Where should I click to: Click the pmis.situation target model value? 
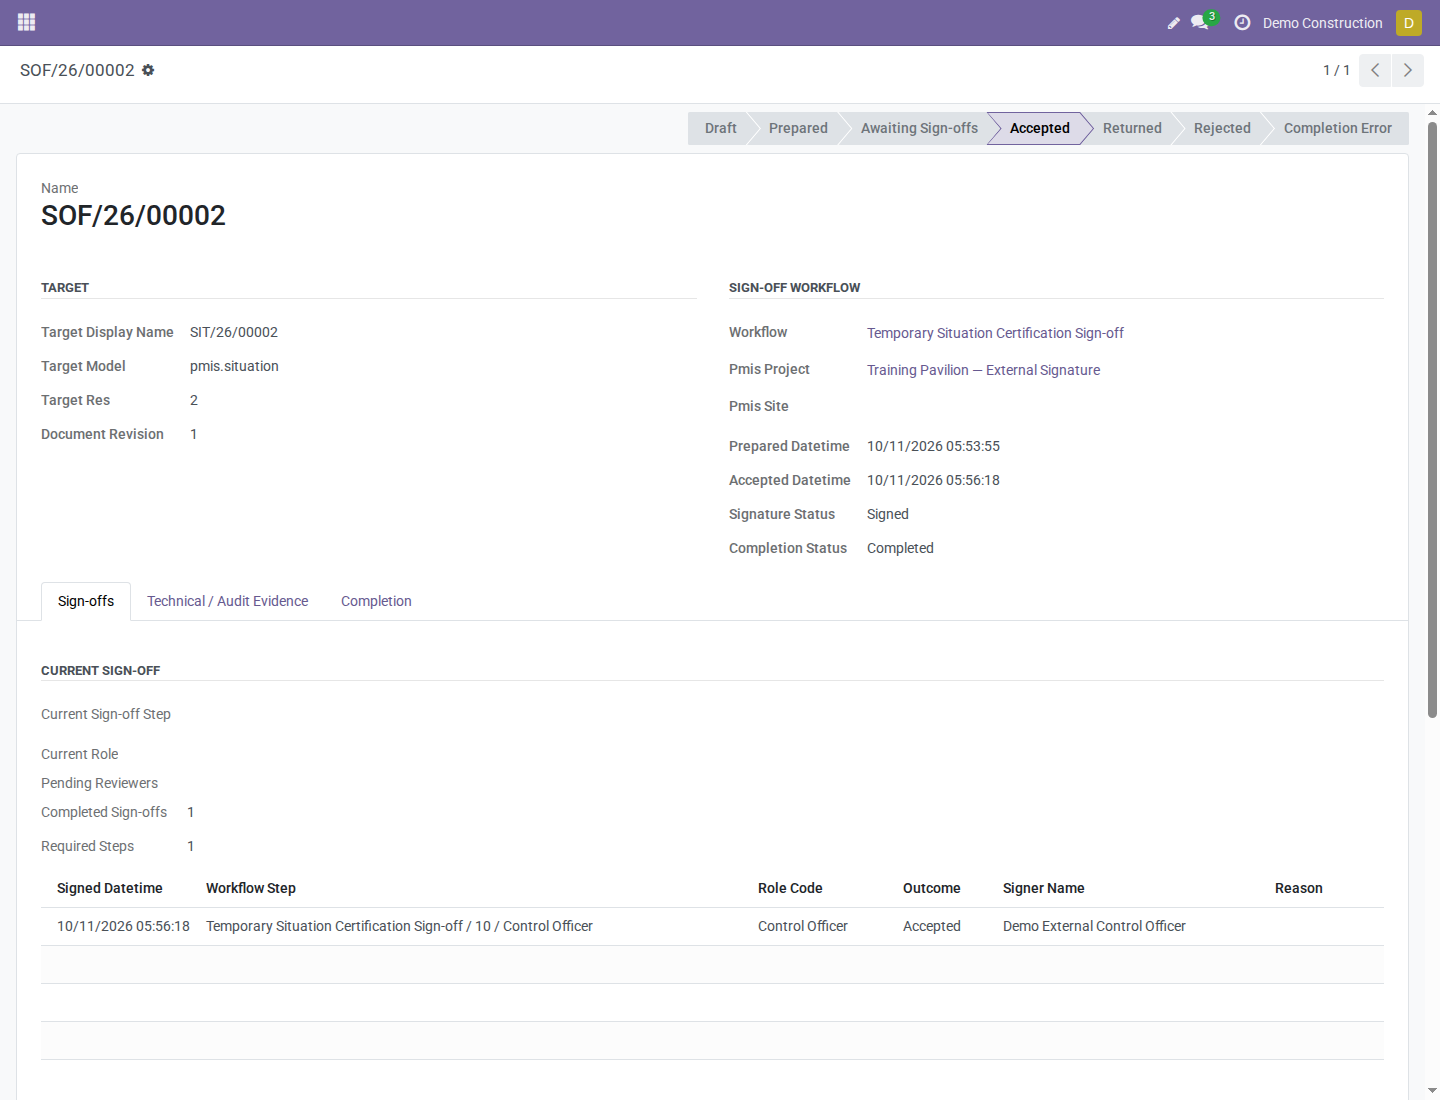(x=234, y=366)
